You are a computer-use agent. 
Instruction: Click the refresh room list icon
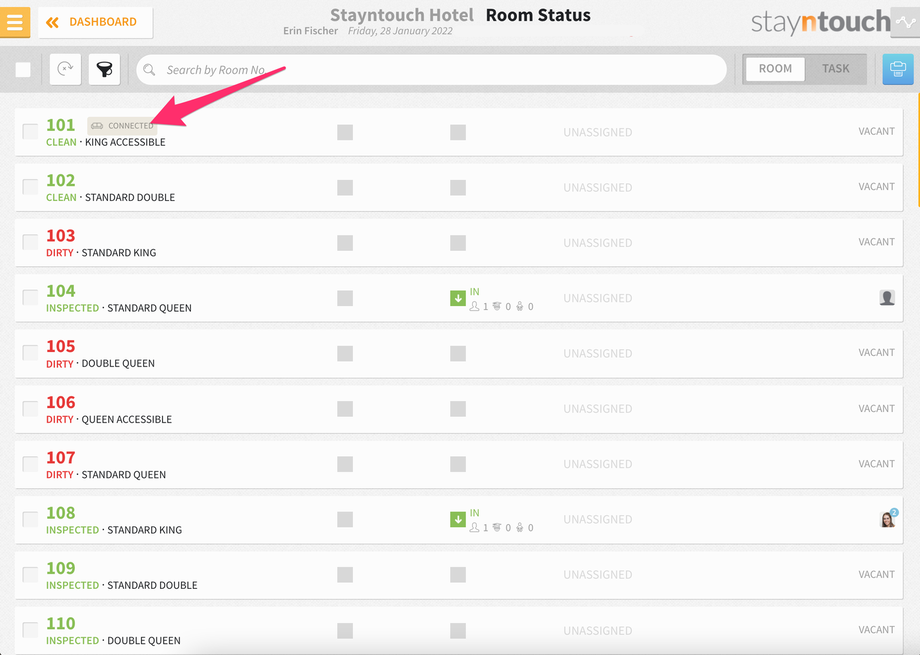[65, 69]
